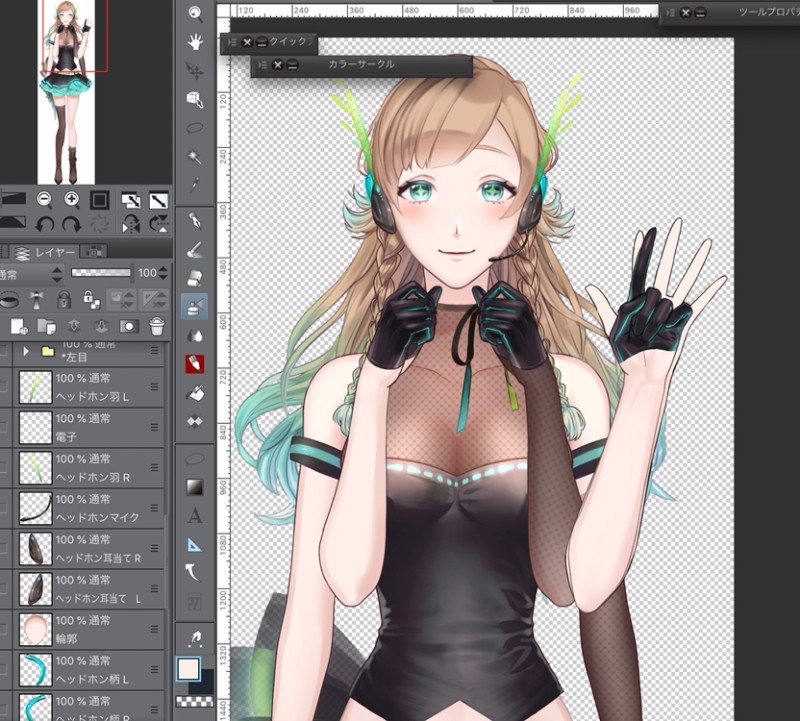Merge with layer below button
This screenshot has height=721, width=800.
[102, 327]
